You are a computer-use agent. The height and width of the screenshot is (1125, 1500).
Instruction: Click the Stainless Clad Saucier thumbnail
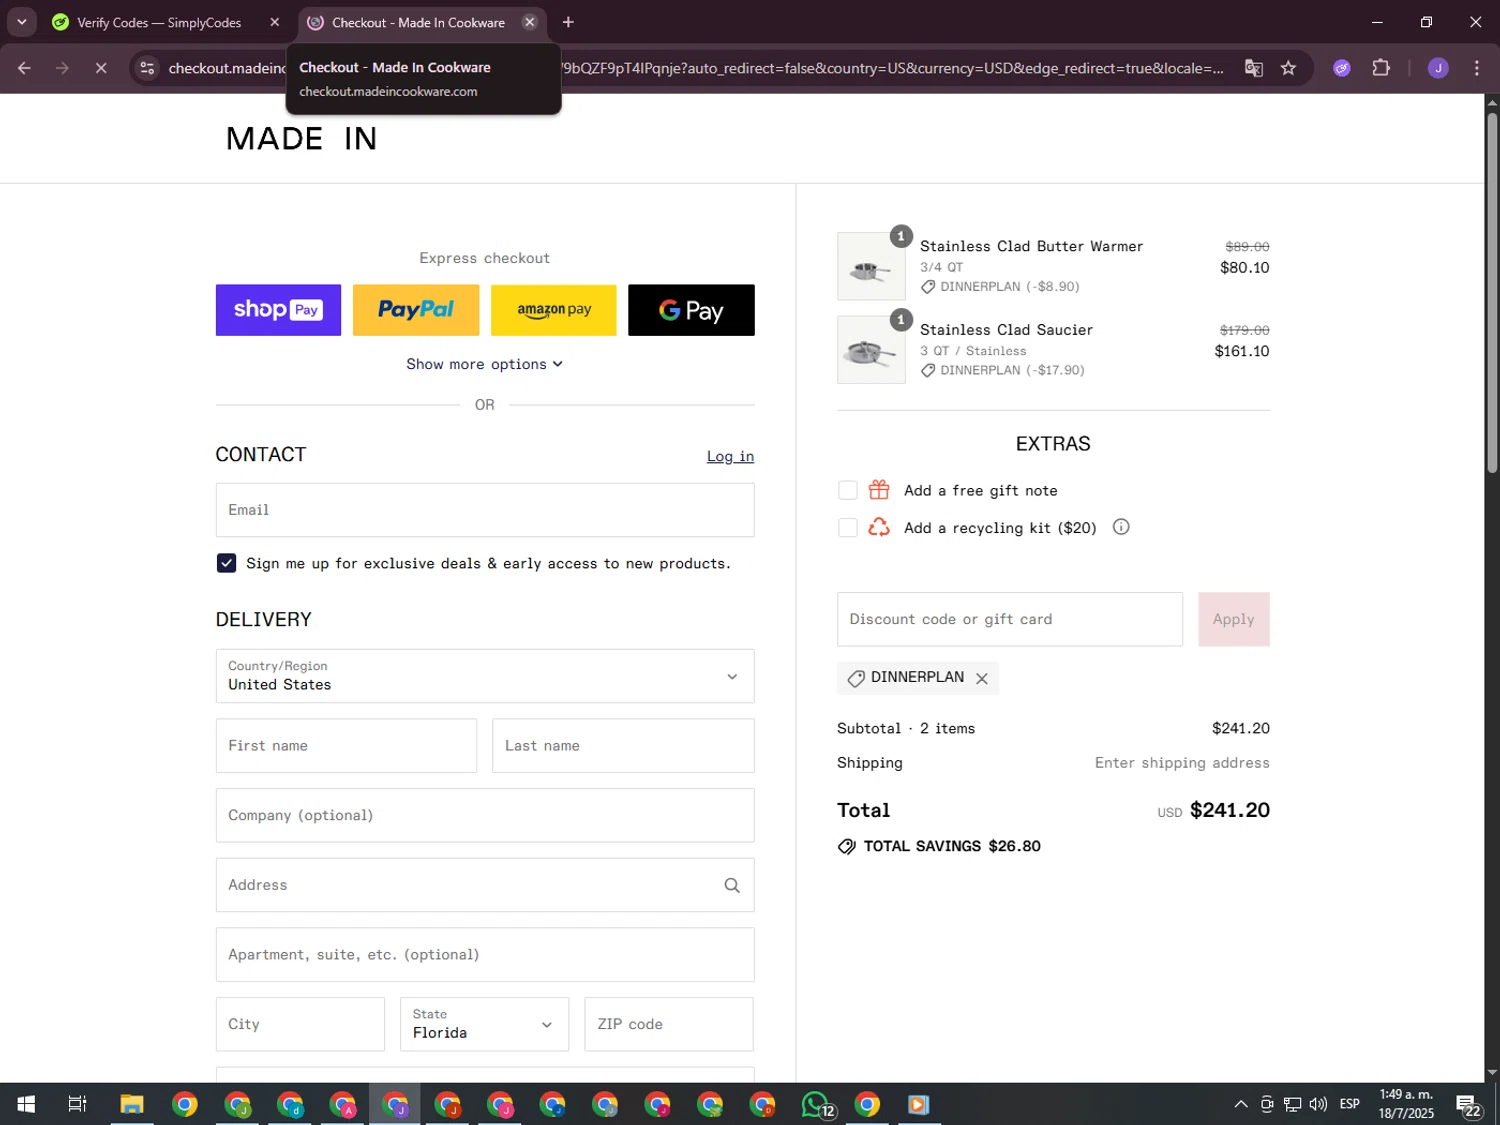871,350
